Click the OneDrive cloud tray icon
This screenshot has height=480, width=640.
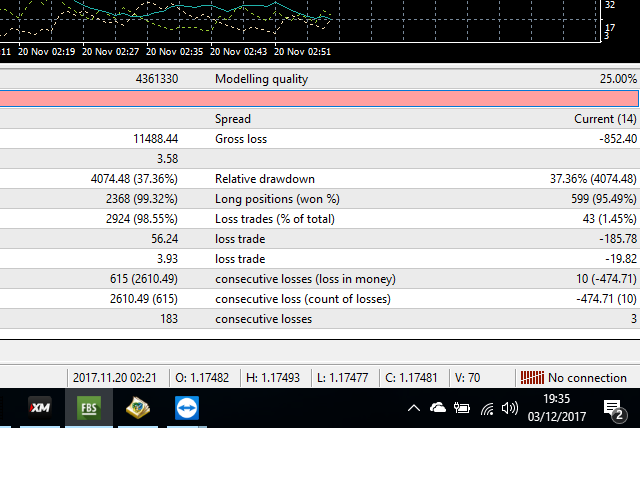(x=438, y=408)
